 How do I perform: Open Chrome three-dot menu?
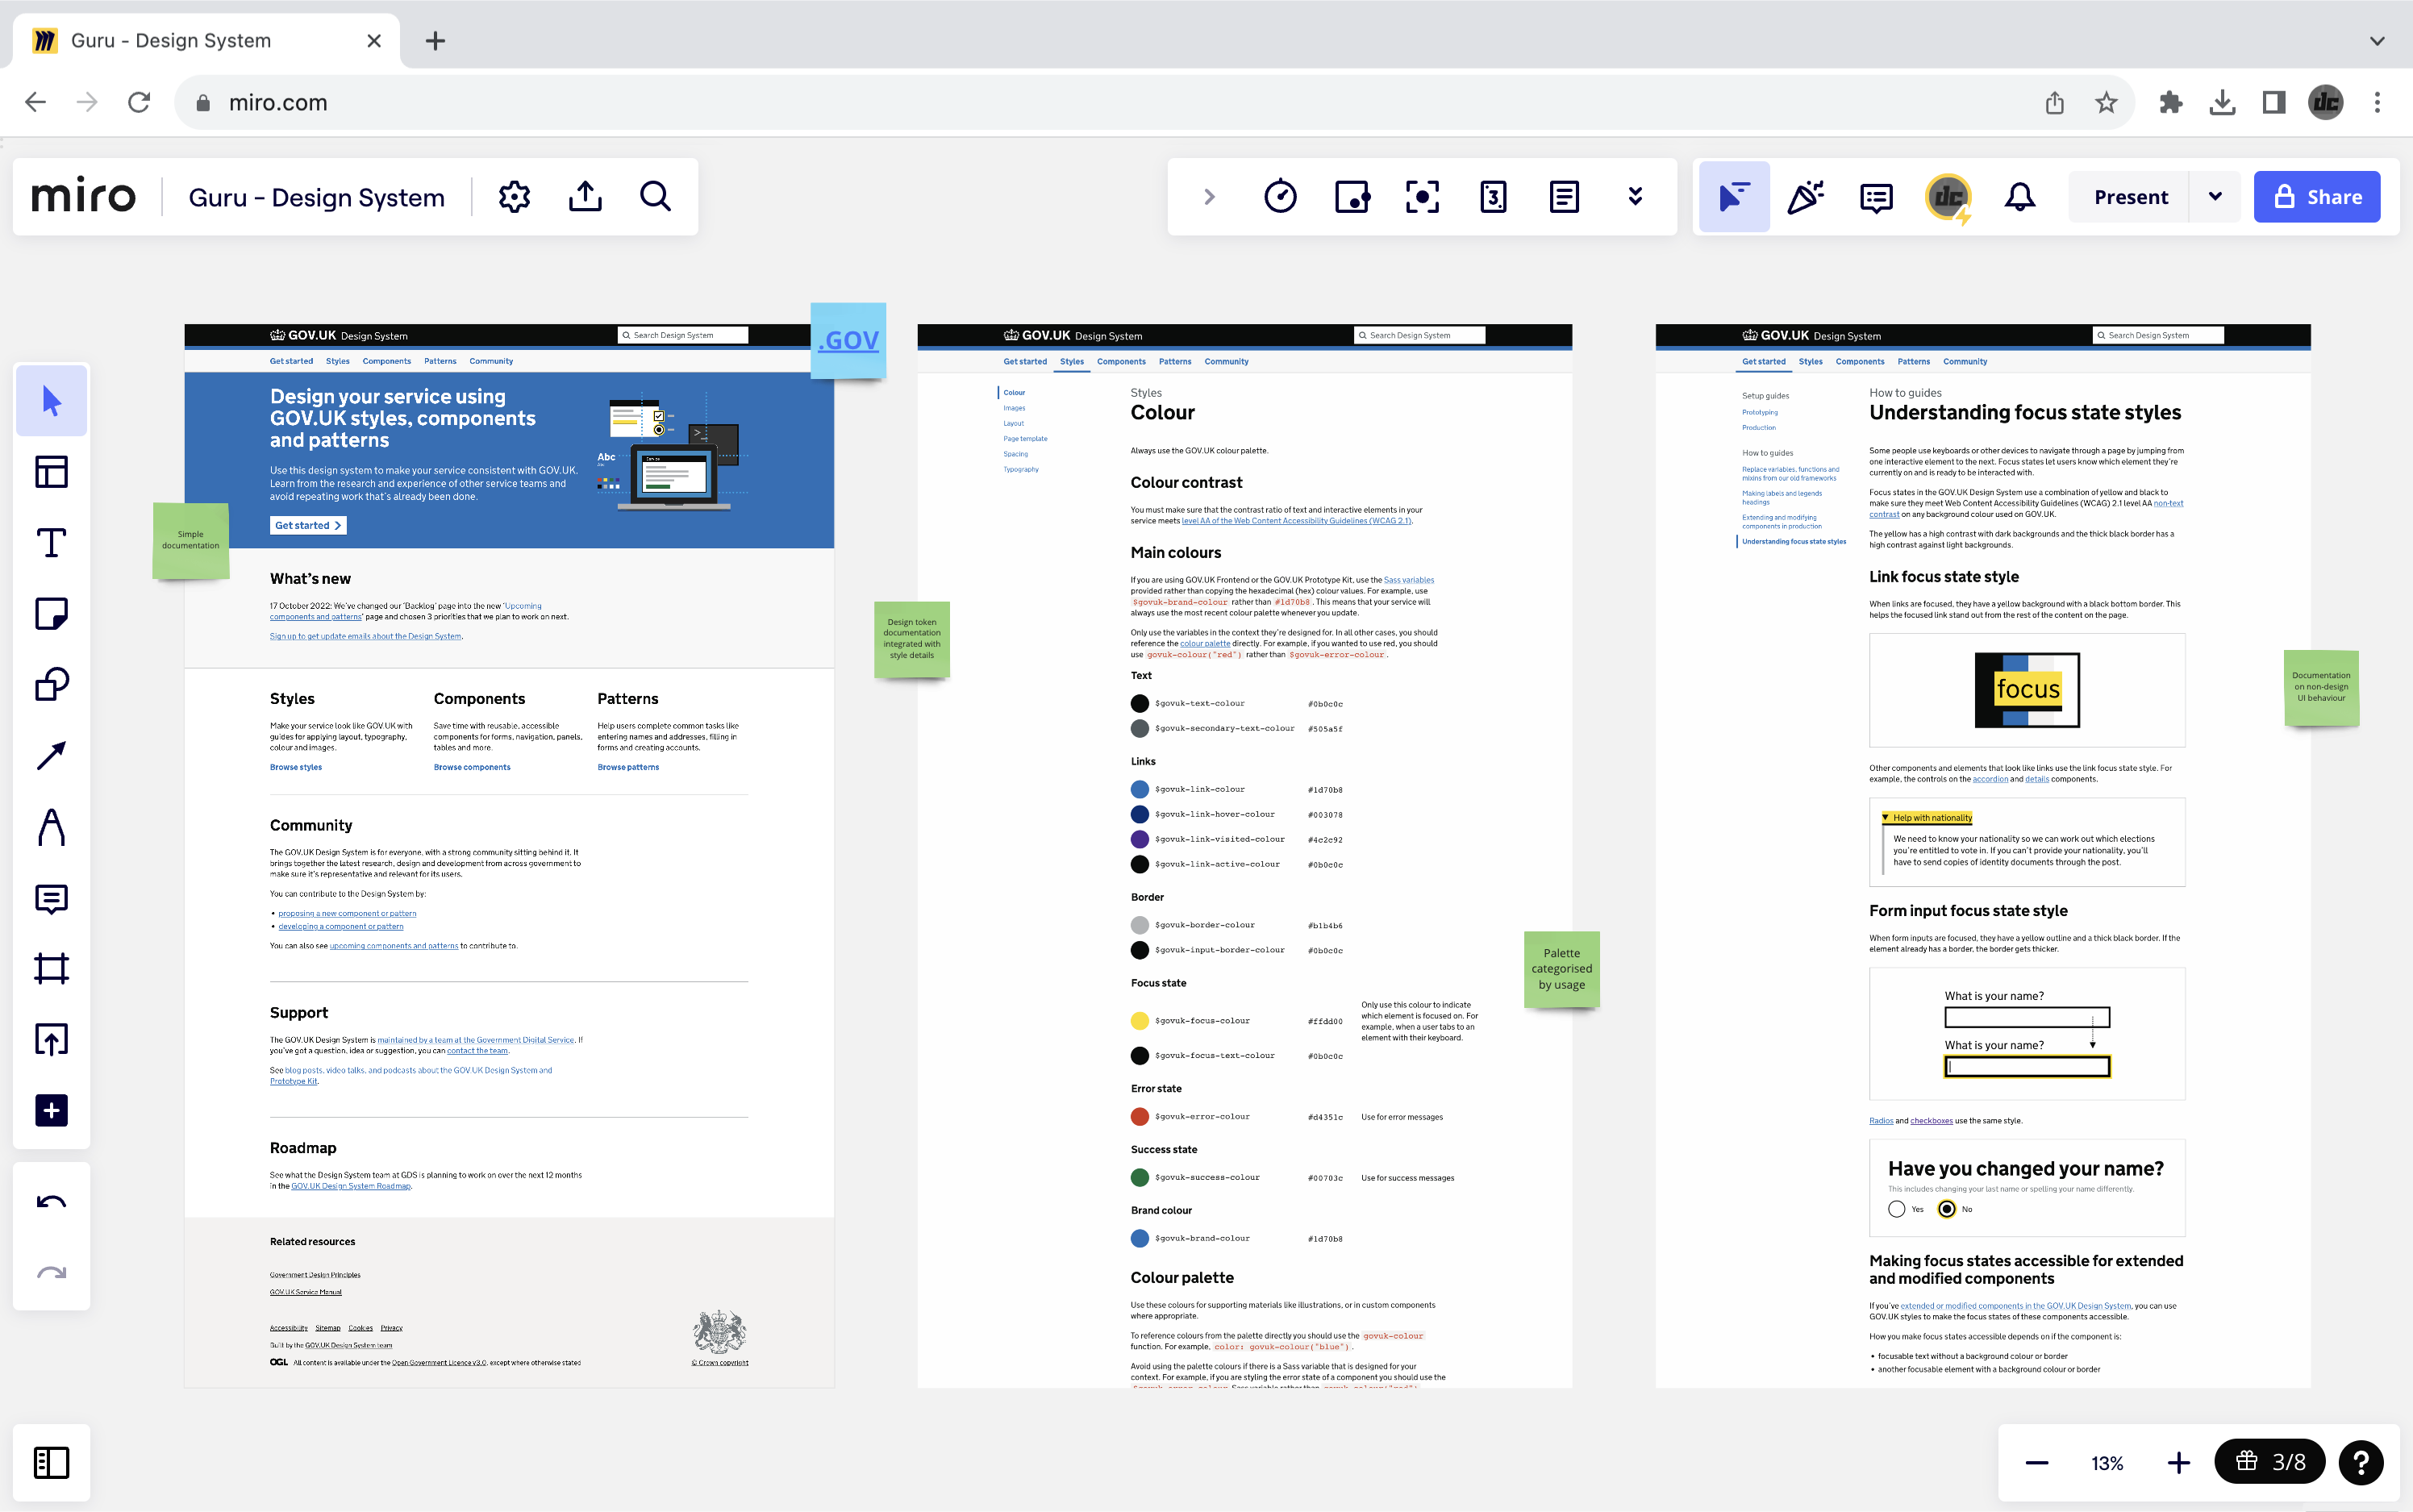click(2378, 103)
